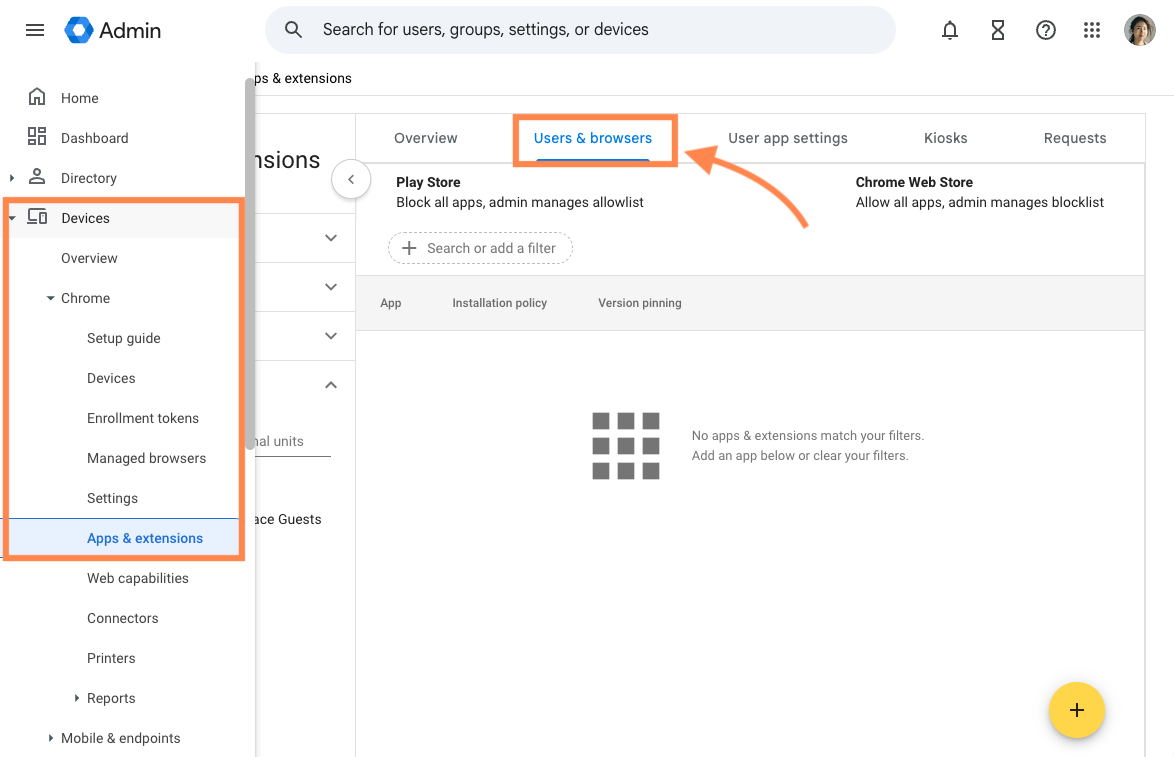Open the tasks hourglass icon
Screen dimensions: 1174x757
(x=997, y=30)
